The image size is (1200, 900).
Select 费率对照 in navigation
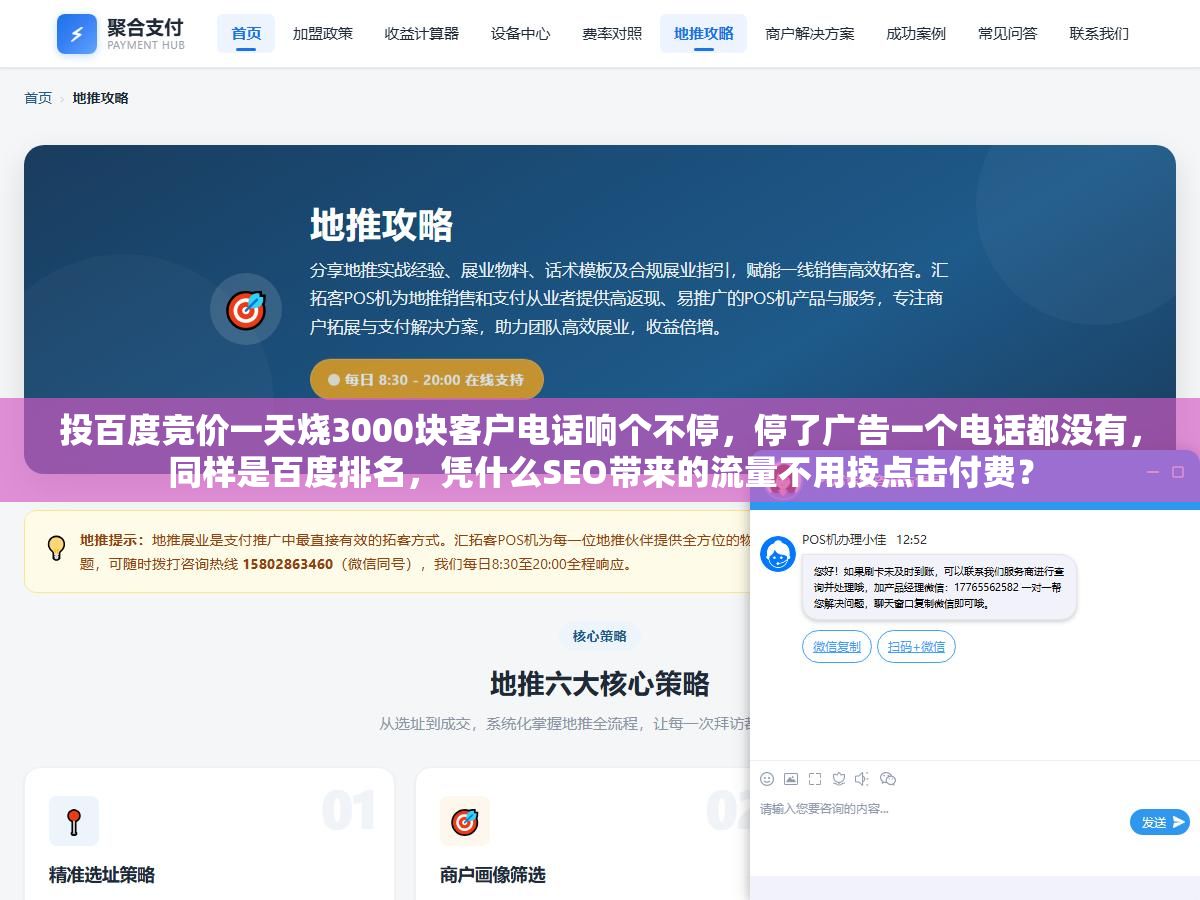[x=612, y=34]
